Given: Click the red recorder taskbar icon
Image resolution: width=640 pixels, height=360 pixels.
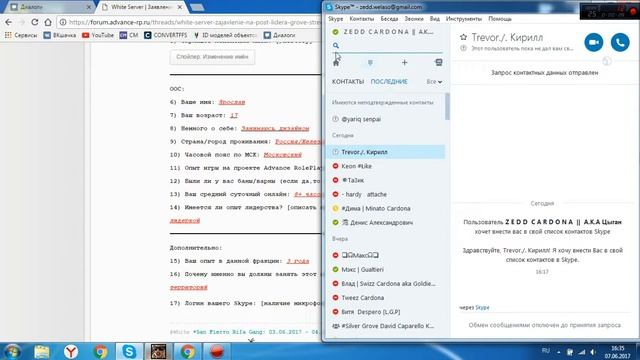Looking at the screenshot, I should point(217,351).
